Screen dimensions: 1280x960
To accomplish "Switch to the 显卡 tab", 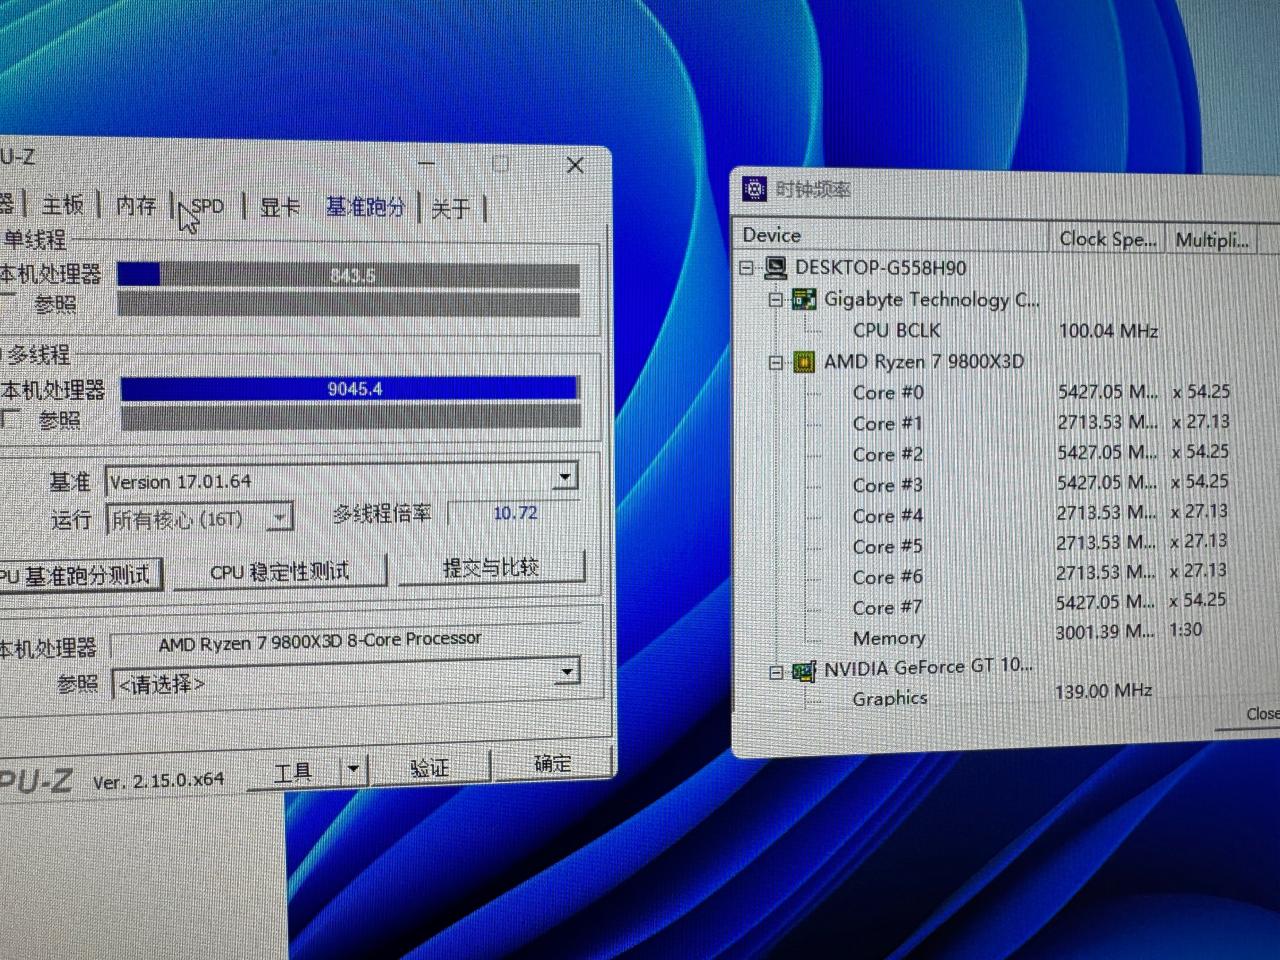I will (280, 207).
